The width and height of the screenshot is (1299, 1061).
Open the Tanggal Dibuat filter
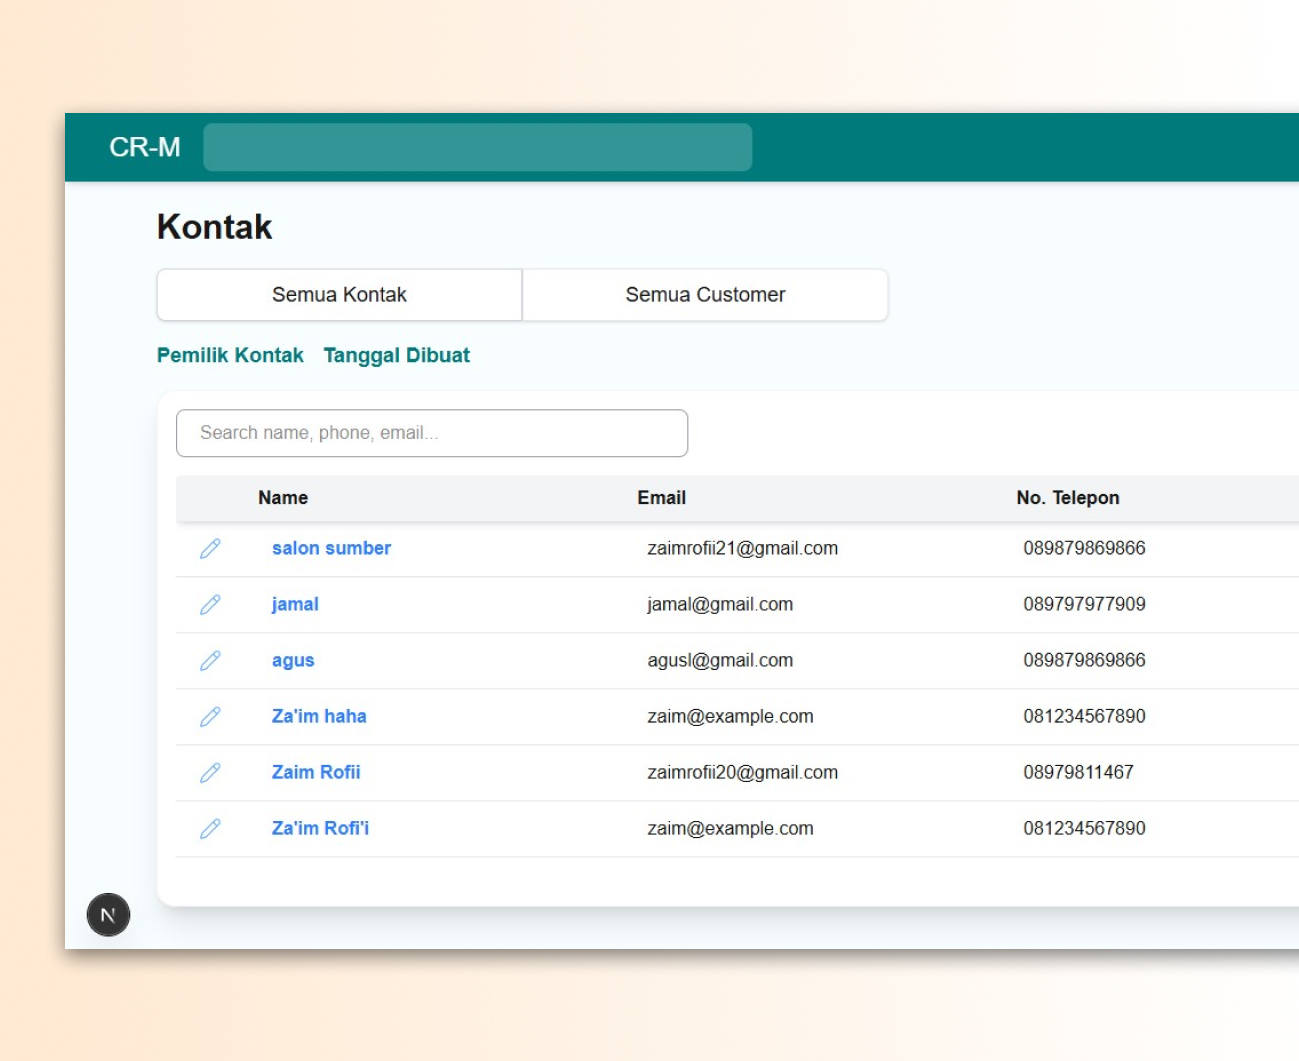click(396, 355)
